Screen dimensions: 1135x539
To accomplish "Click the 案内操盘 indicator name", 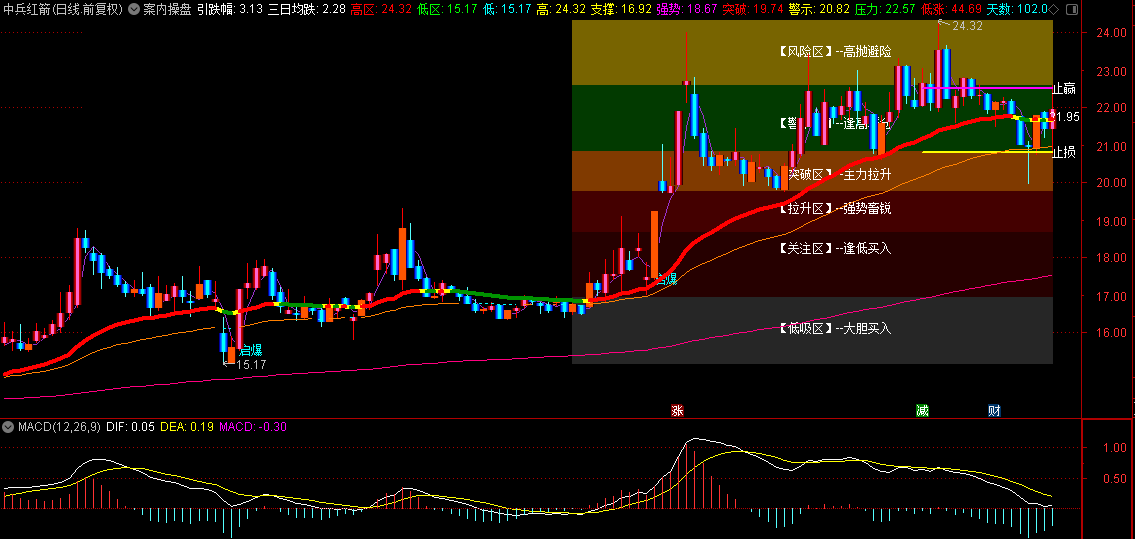I will pyautogui.click(x=167, y=9).
